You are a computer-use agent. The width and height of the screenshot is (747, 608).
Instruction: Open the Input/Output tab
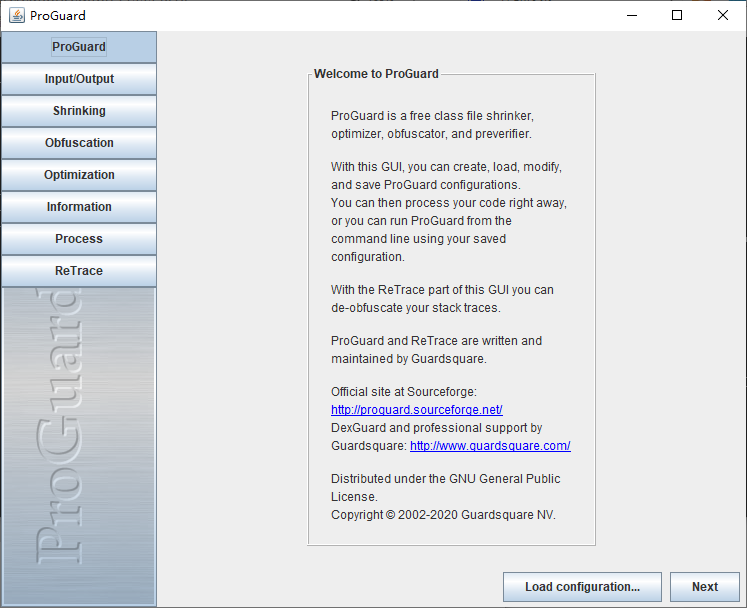(x=79, y=79)
